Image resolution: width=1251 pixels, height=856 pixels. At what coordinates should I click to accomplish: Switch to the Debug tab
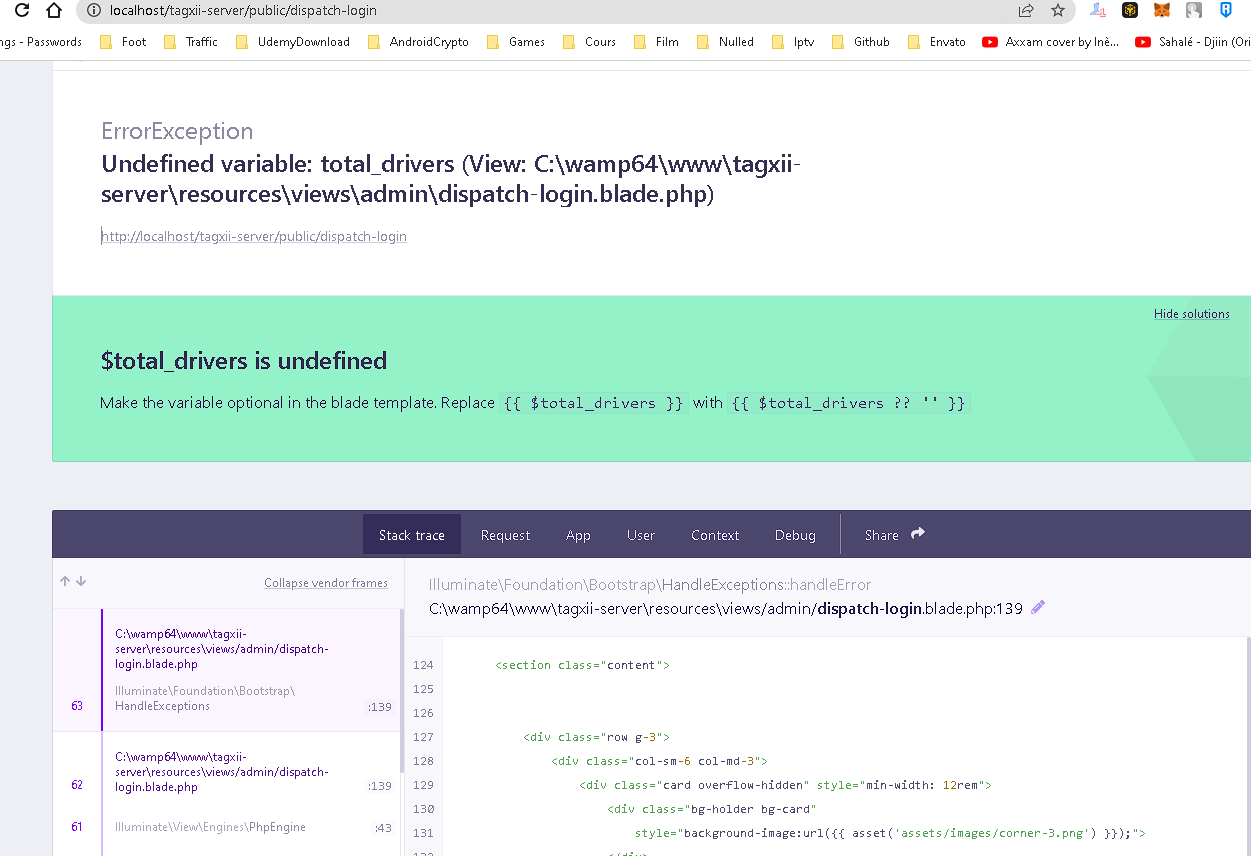[x=795, y=535]
